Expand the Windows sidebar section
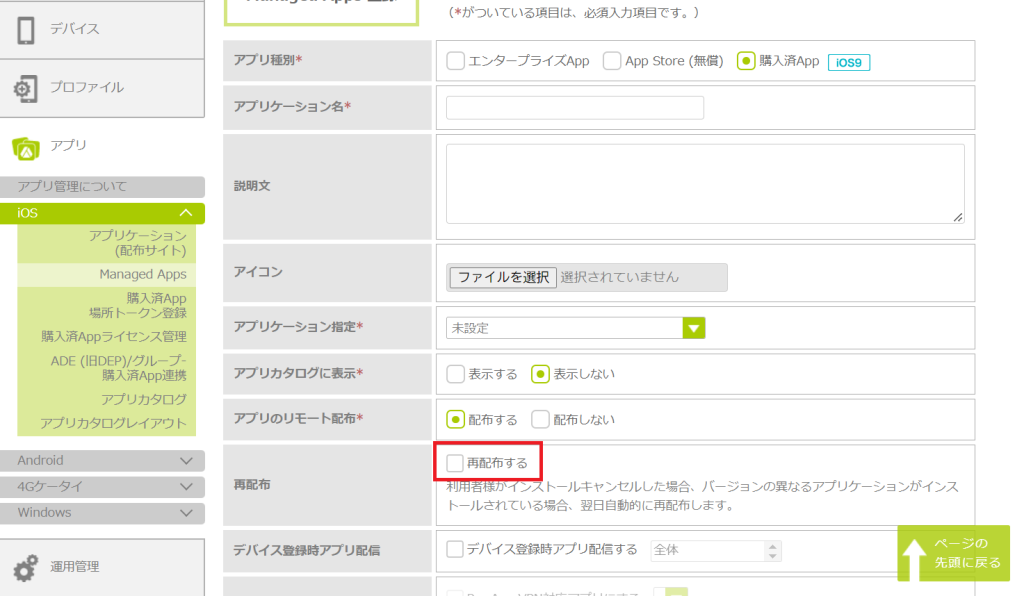Image resolution: width=1024 pixels, height=596 pixels. pos(110,513)
